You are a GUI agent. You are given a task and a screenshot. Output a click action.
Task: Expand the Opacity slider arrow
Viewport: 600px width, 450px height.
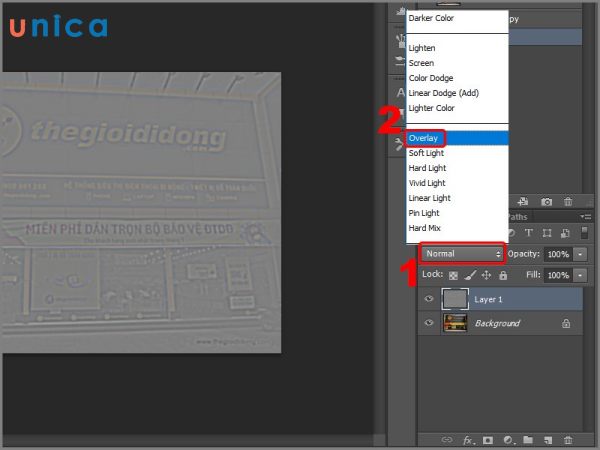[581, 254]
